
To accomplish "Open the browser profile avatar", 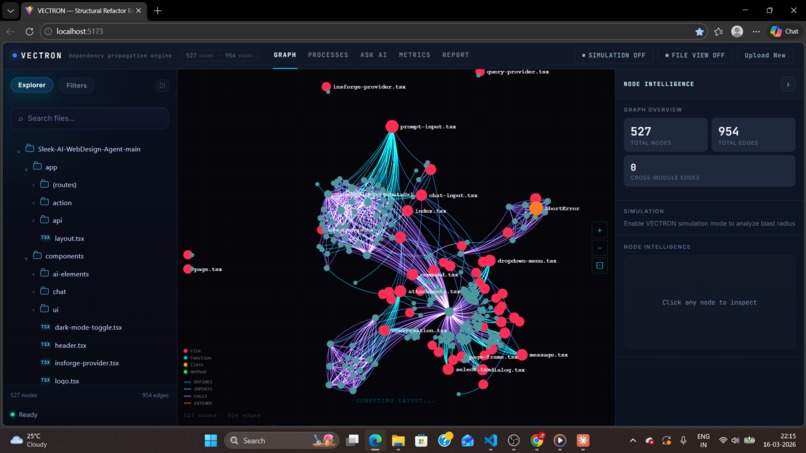I will (737, 31).
